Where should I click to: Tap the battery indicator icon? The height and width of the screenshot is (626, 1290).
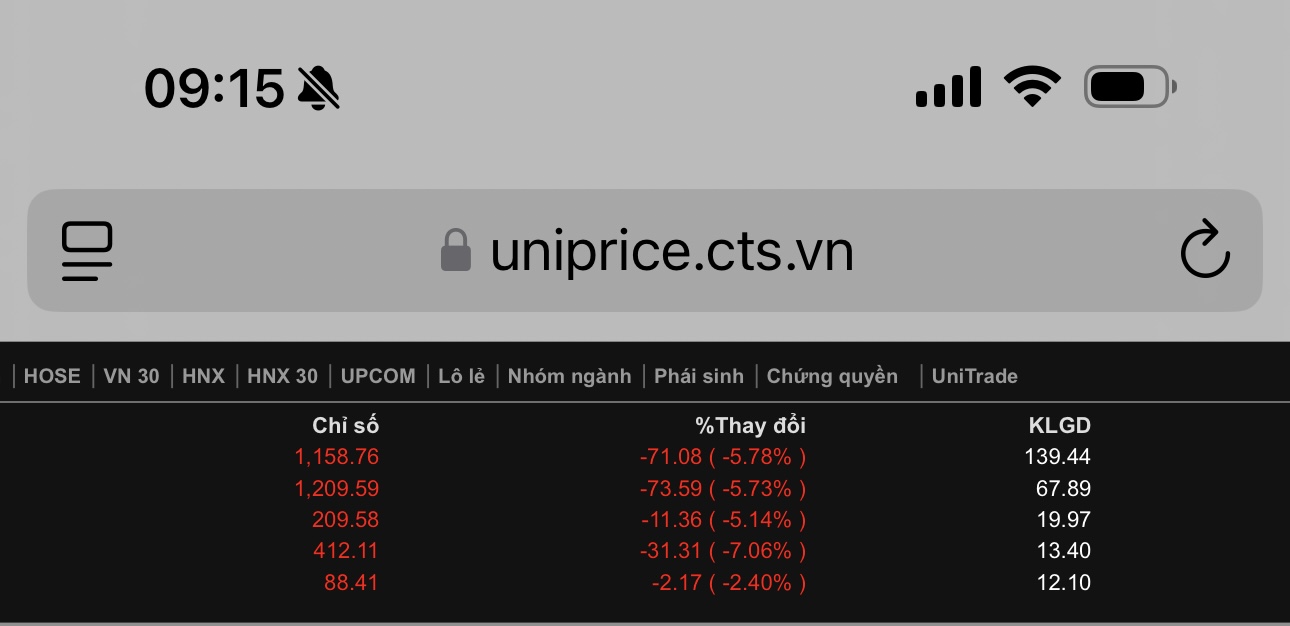point(1129,87)
